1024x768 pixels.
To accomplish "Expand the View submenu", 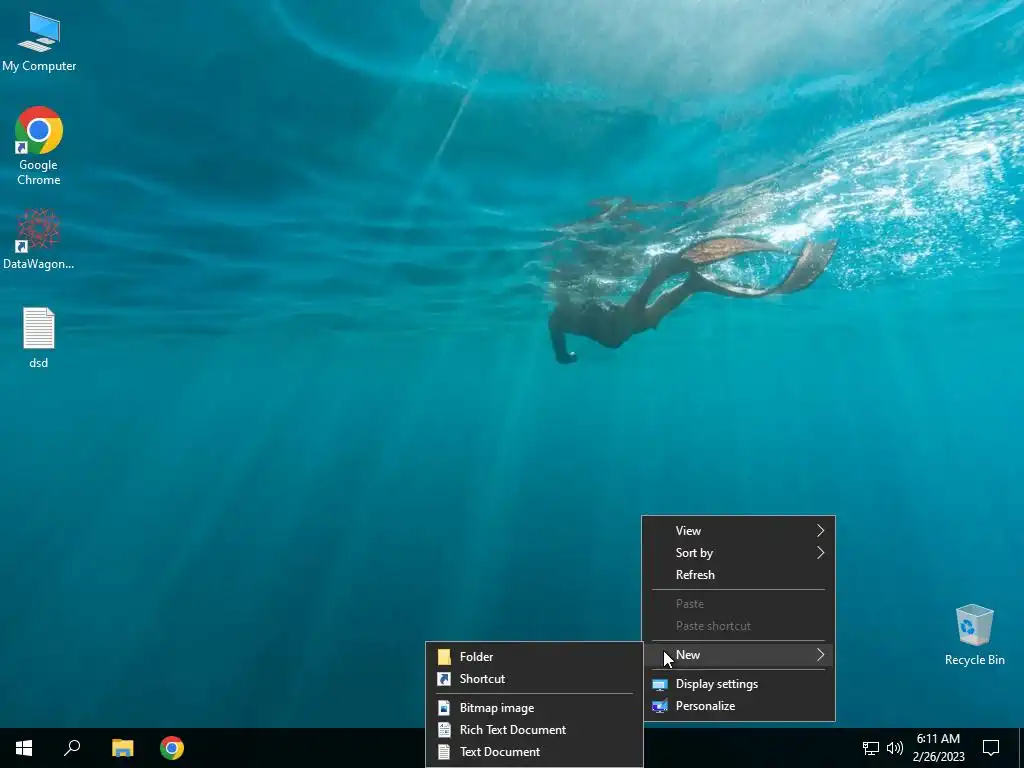I will 739,531.
